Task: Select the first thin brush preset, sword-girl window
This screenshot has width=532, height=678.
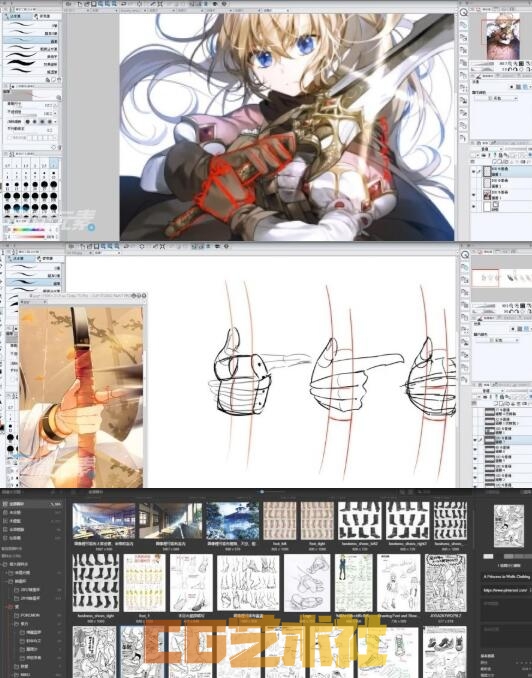Action: tap(31, 25)
